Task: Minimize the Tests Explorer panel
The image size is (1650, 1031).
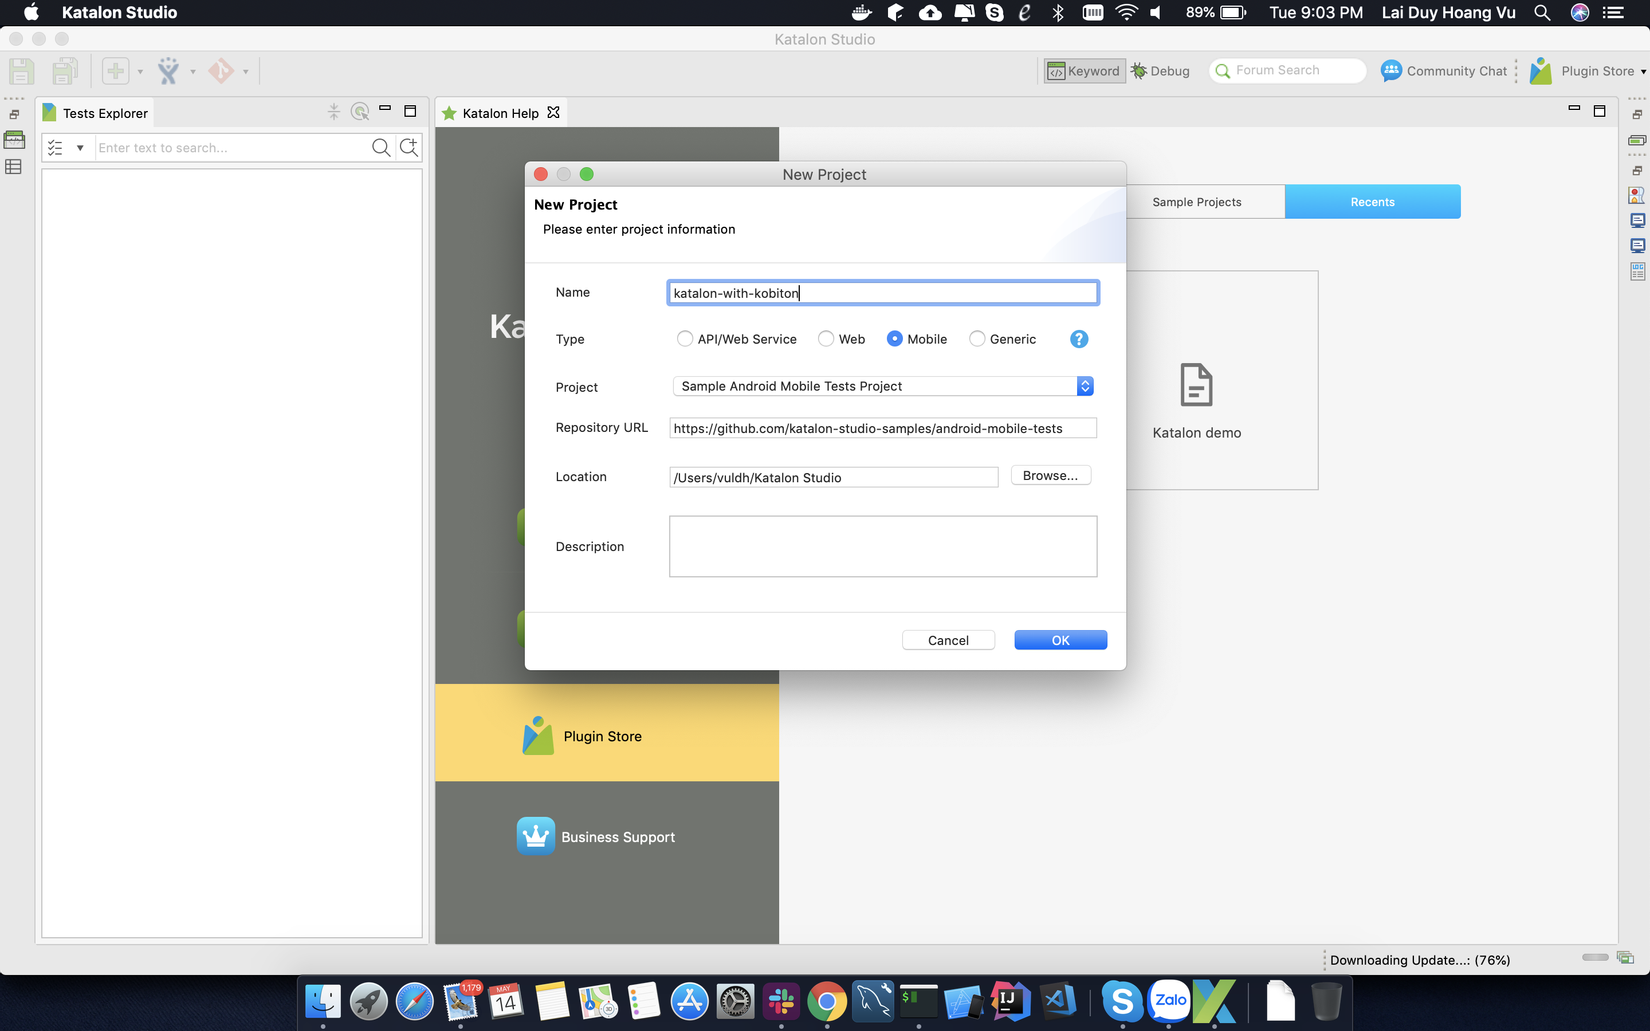Action: tap(385, 109)
